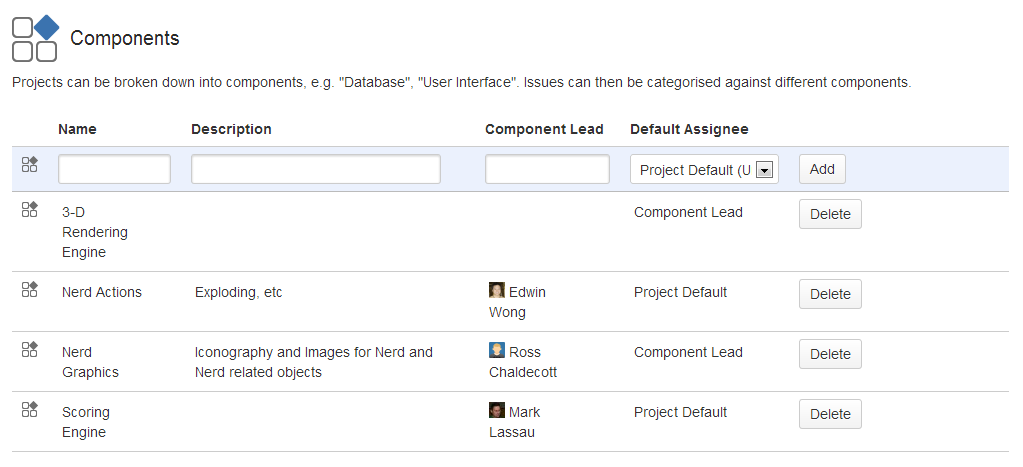Click the Nerd Actions component name
Screen dimensions: 1023x467
[102, 292]
